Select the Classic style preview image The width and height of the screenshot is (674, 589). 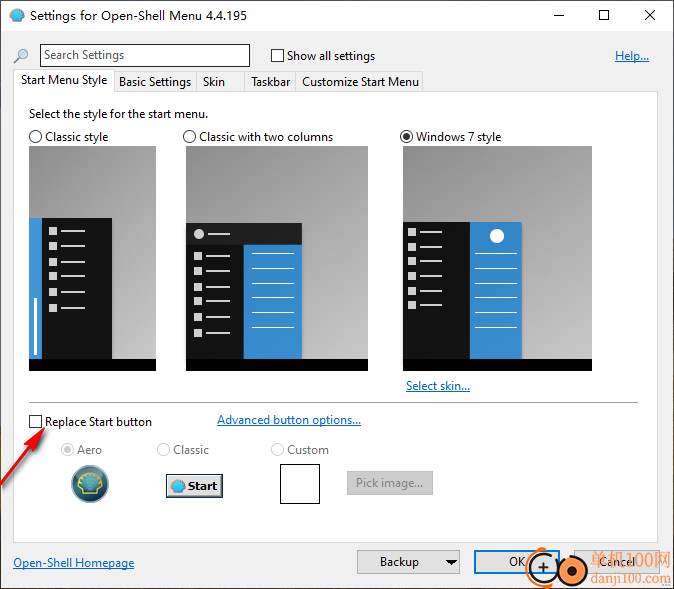pos(92,258)
